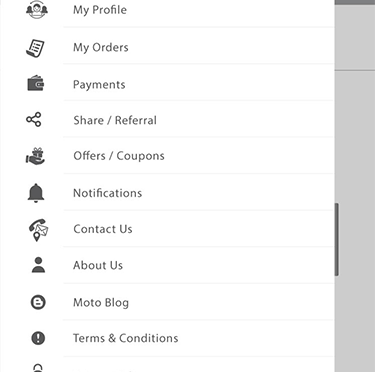375x372 pixels.
Task: Tap the Moto Blog blogger icon
Action: click(38, 302)
